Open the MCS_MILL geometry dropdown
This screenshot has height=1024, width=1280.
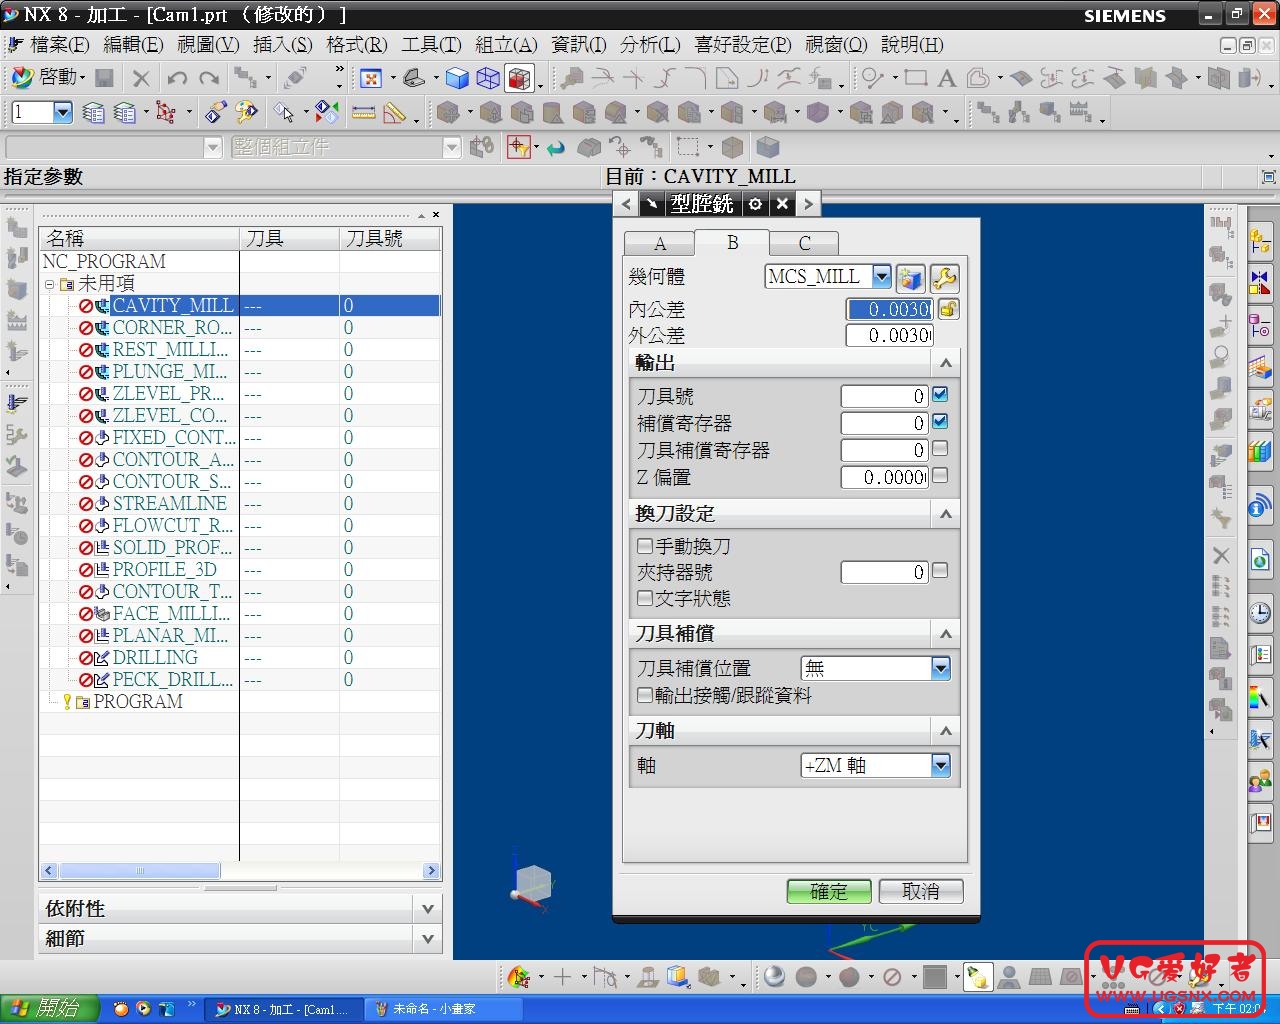[x=881, y=276]
